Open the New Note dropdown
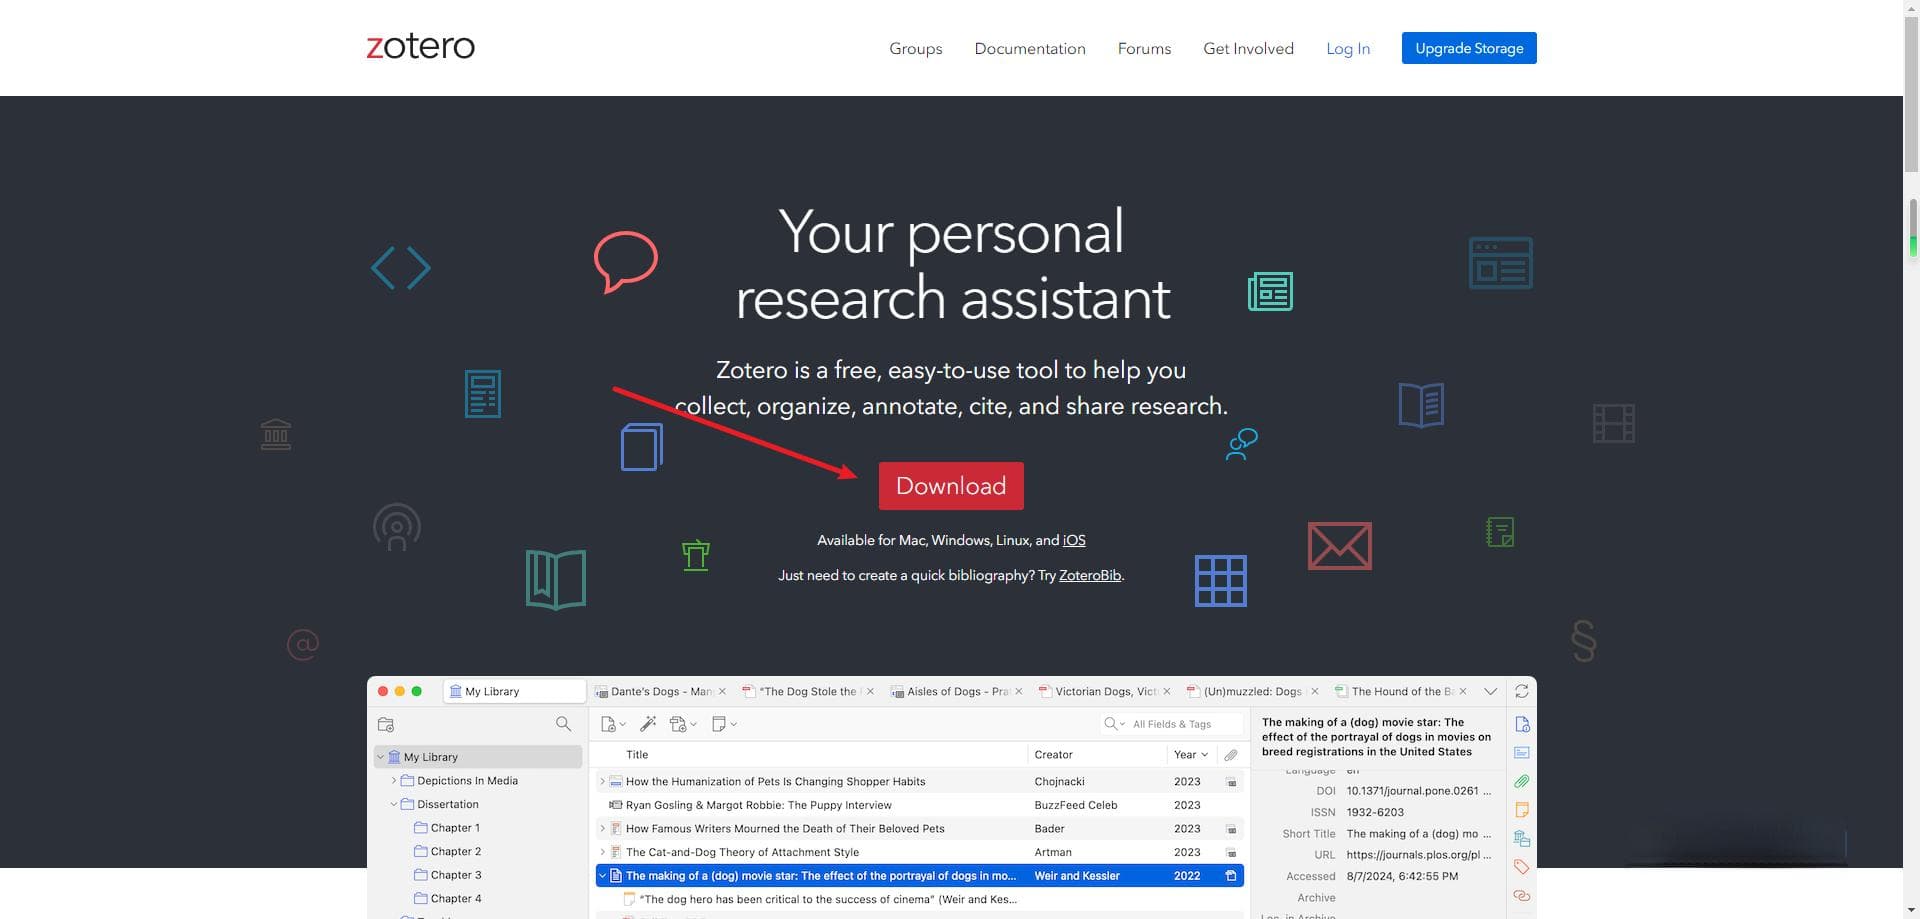The width and height of the screenshot is (1920, 919). click(x=724, y=724)
